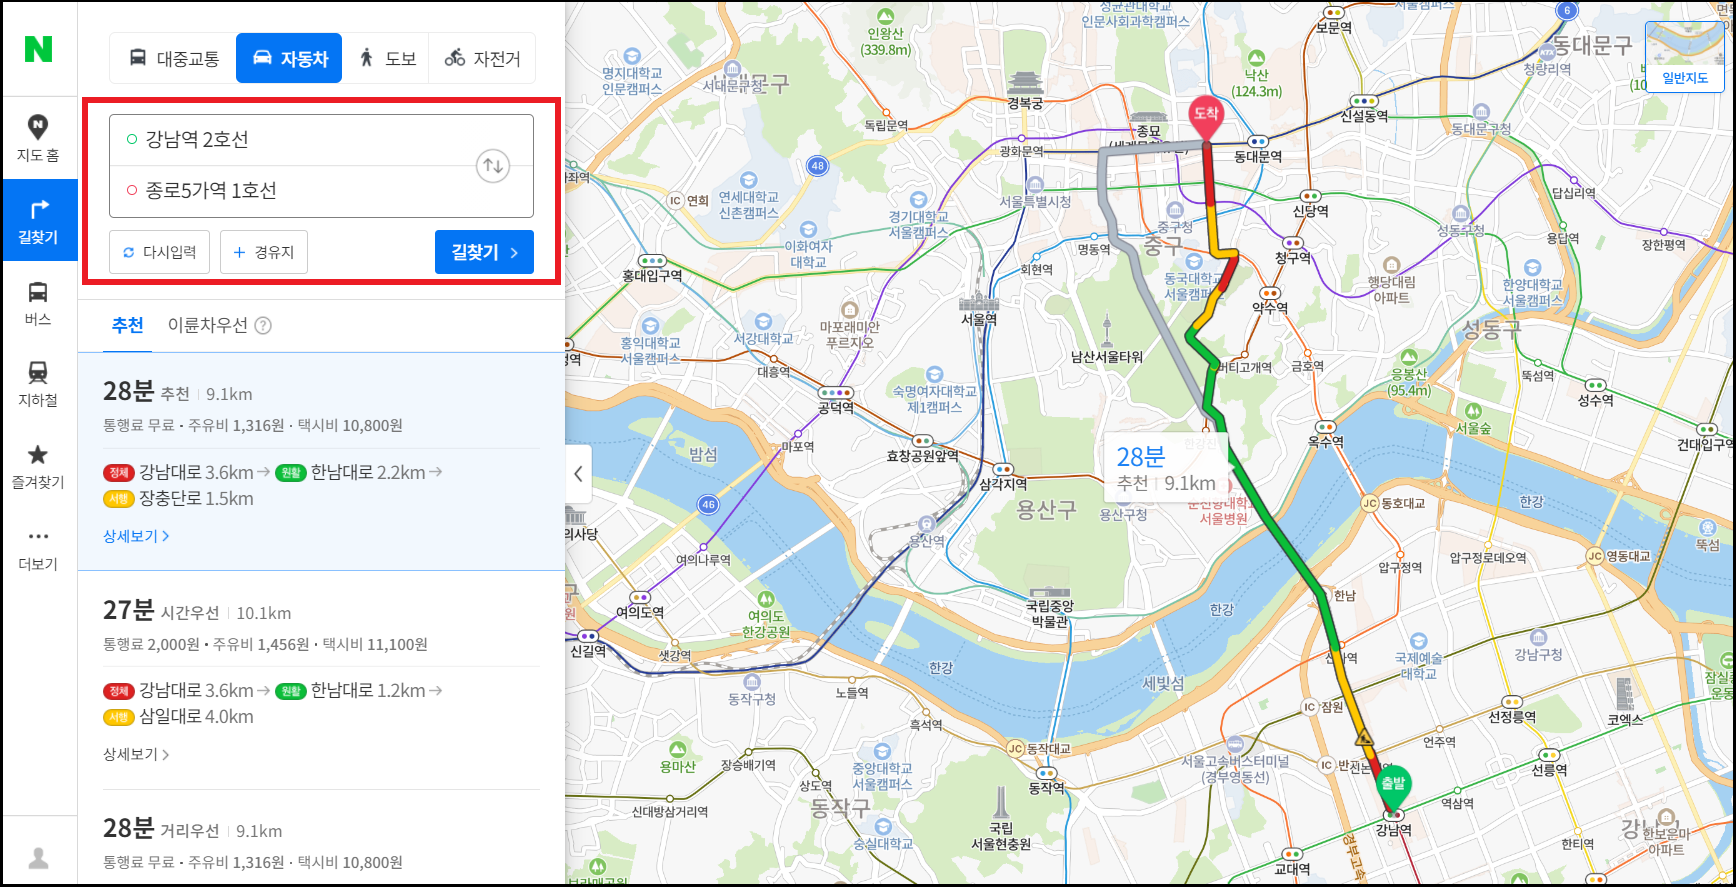Click 동대문역 station on map
This screenshot has height=887, width=1736.
pos(1258,149)
